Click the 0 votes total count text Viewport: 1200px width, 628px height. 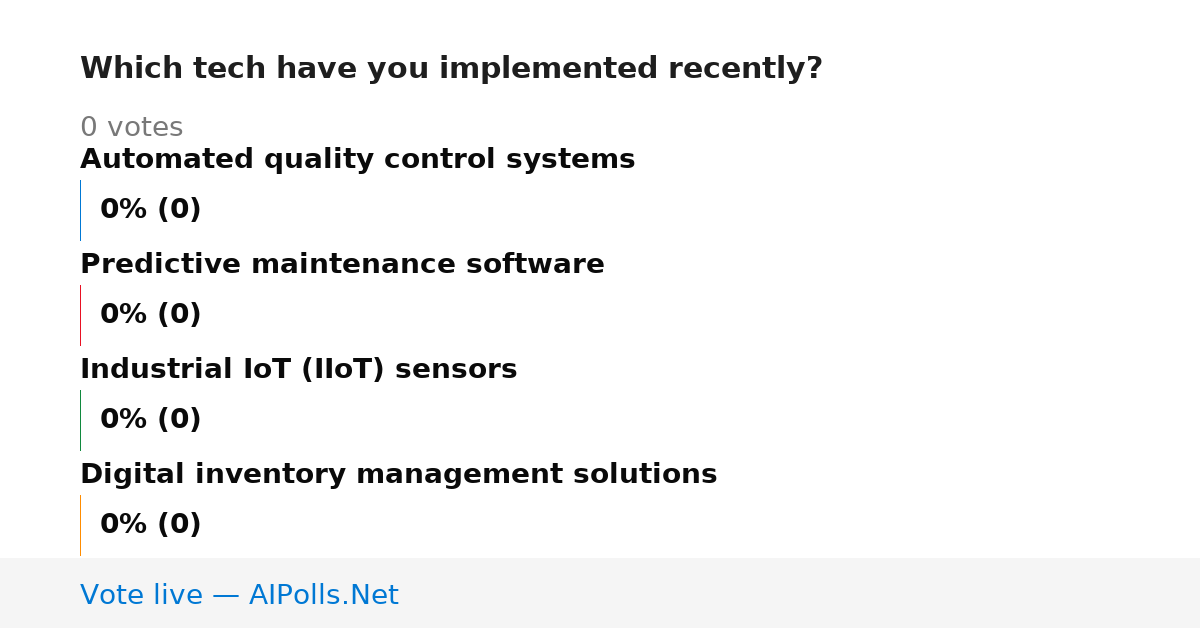point(131,128)
